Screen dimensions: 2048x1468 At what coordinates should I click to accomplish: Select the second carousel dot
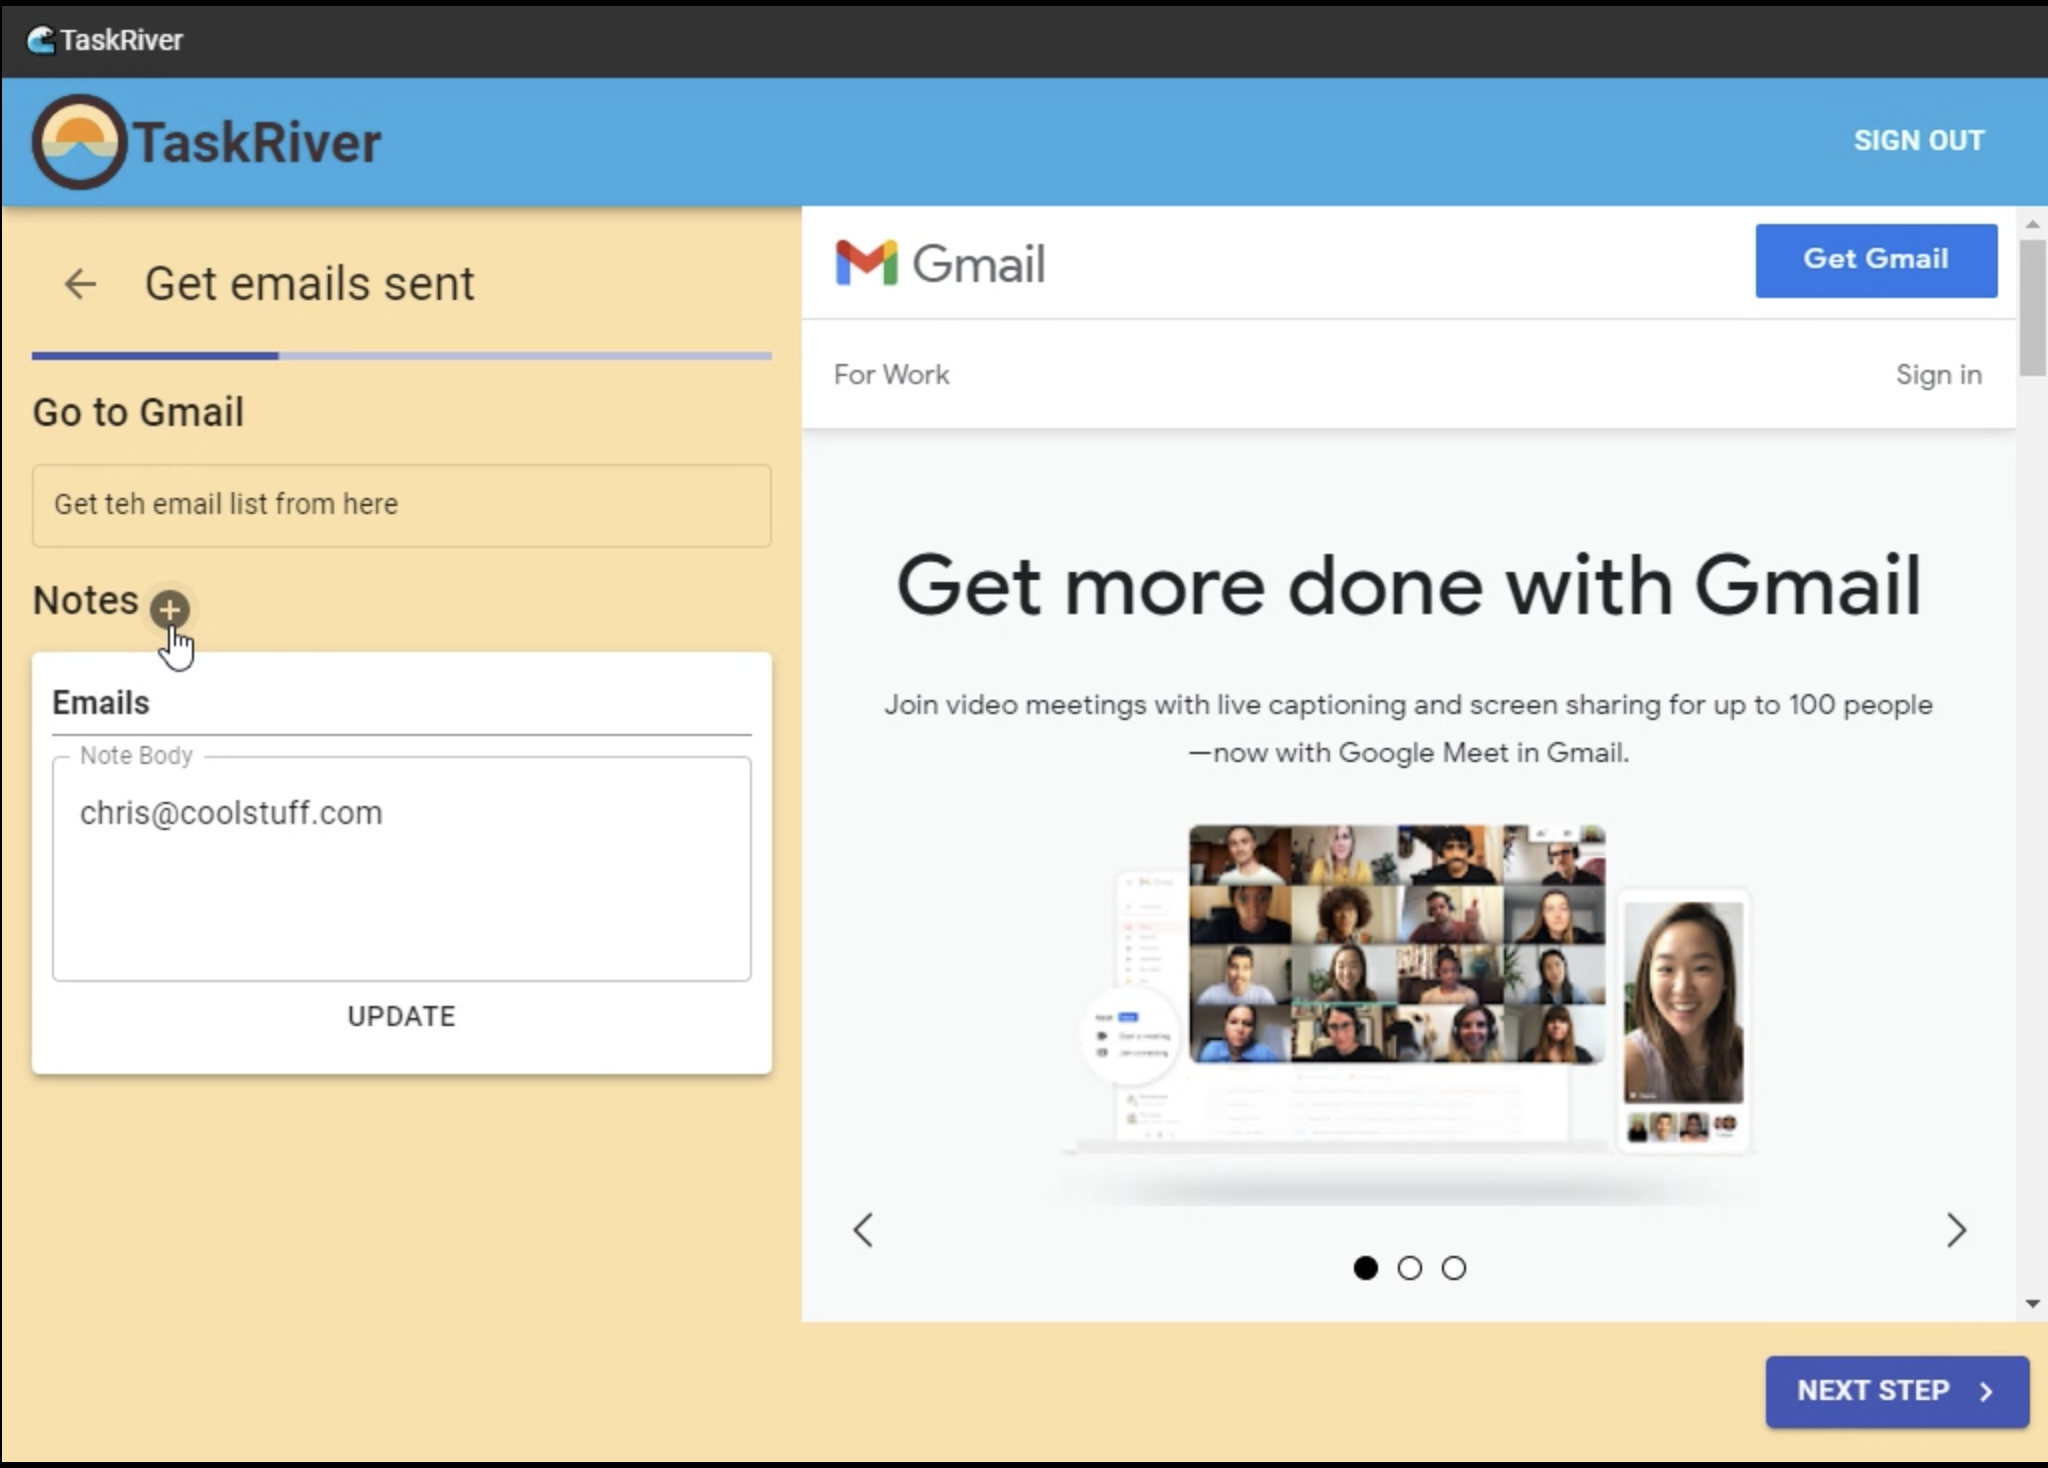pyautogui.click(x=1409, y=1268)
